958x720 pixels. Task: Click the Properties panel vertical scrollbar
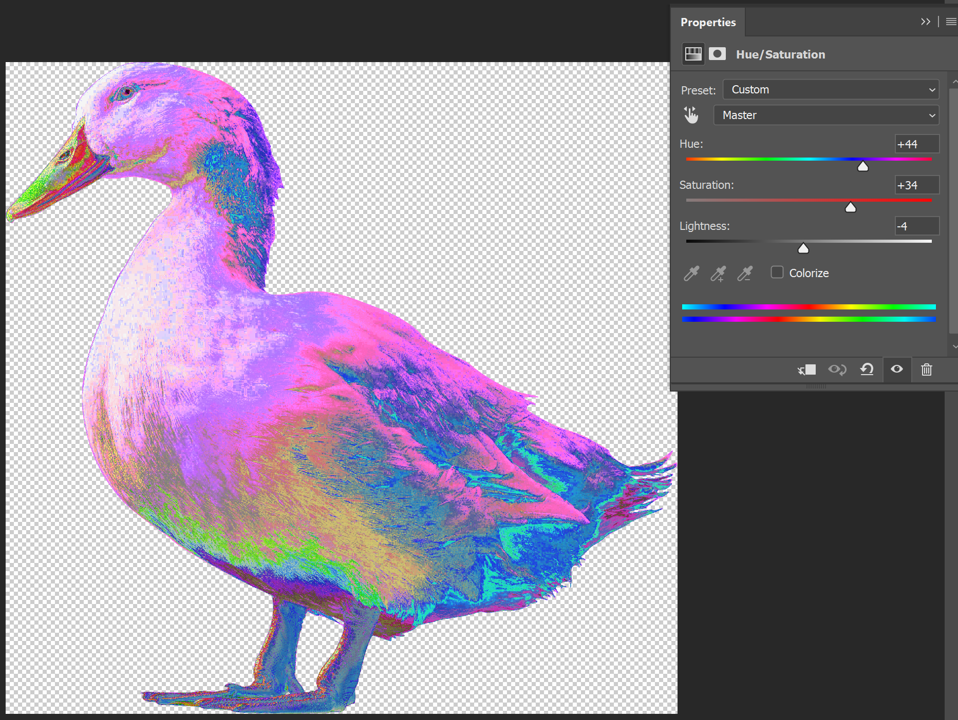pos(953,211)
